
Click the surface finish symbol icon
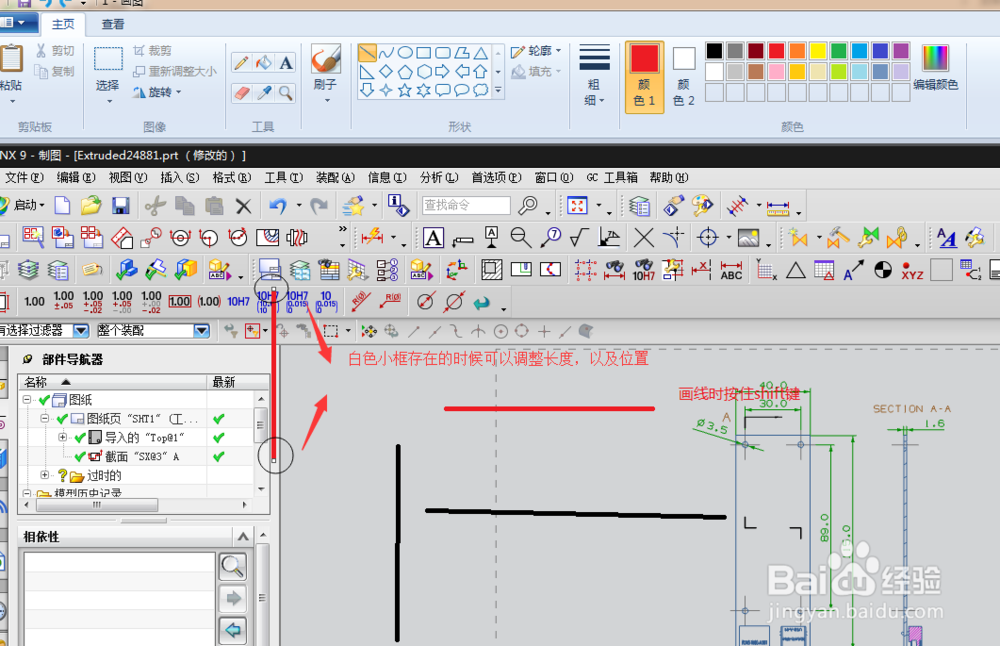(579, 238)
